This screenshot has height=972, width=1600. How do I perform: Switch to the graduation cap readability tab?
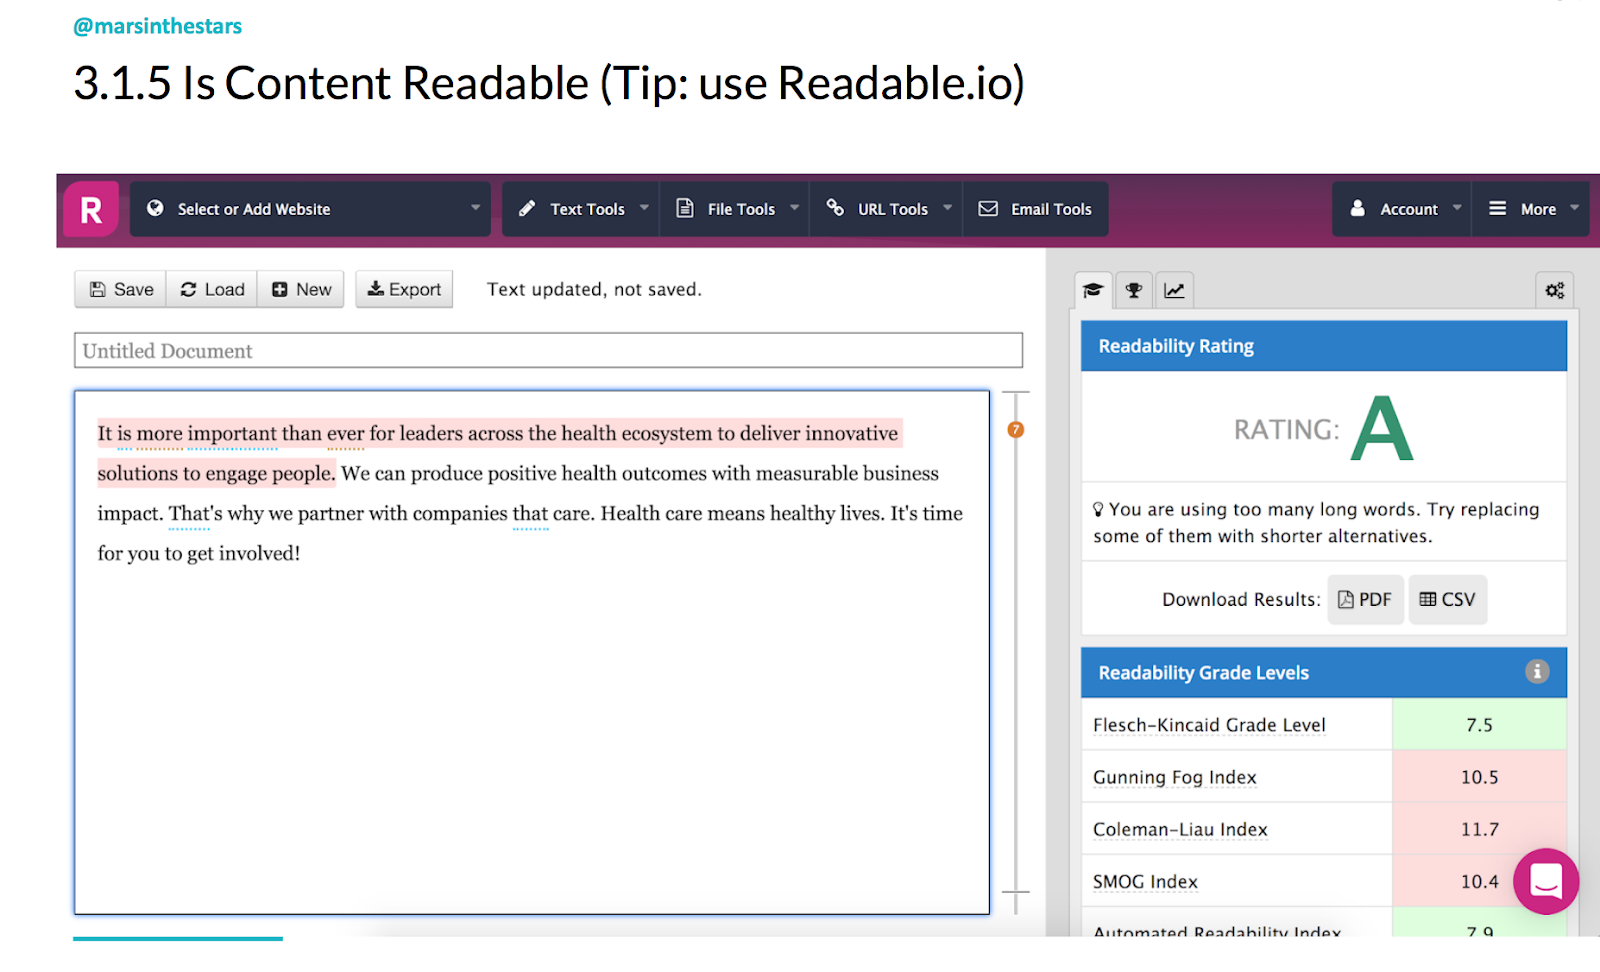click(x=1092, y=290)
